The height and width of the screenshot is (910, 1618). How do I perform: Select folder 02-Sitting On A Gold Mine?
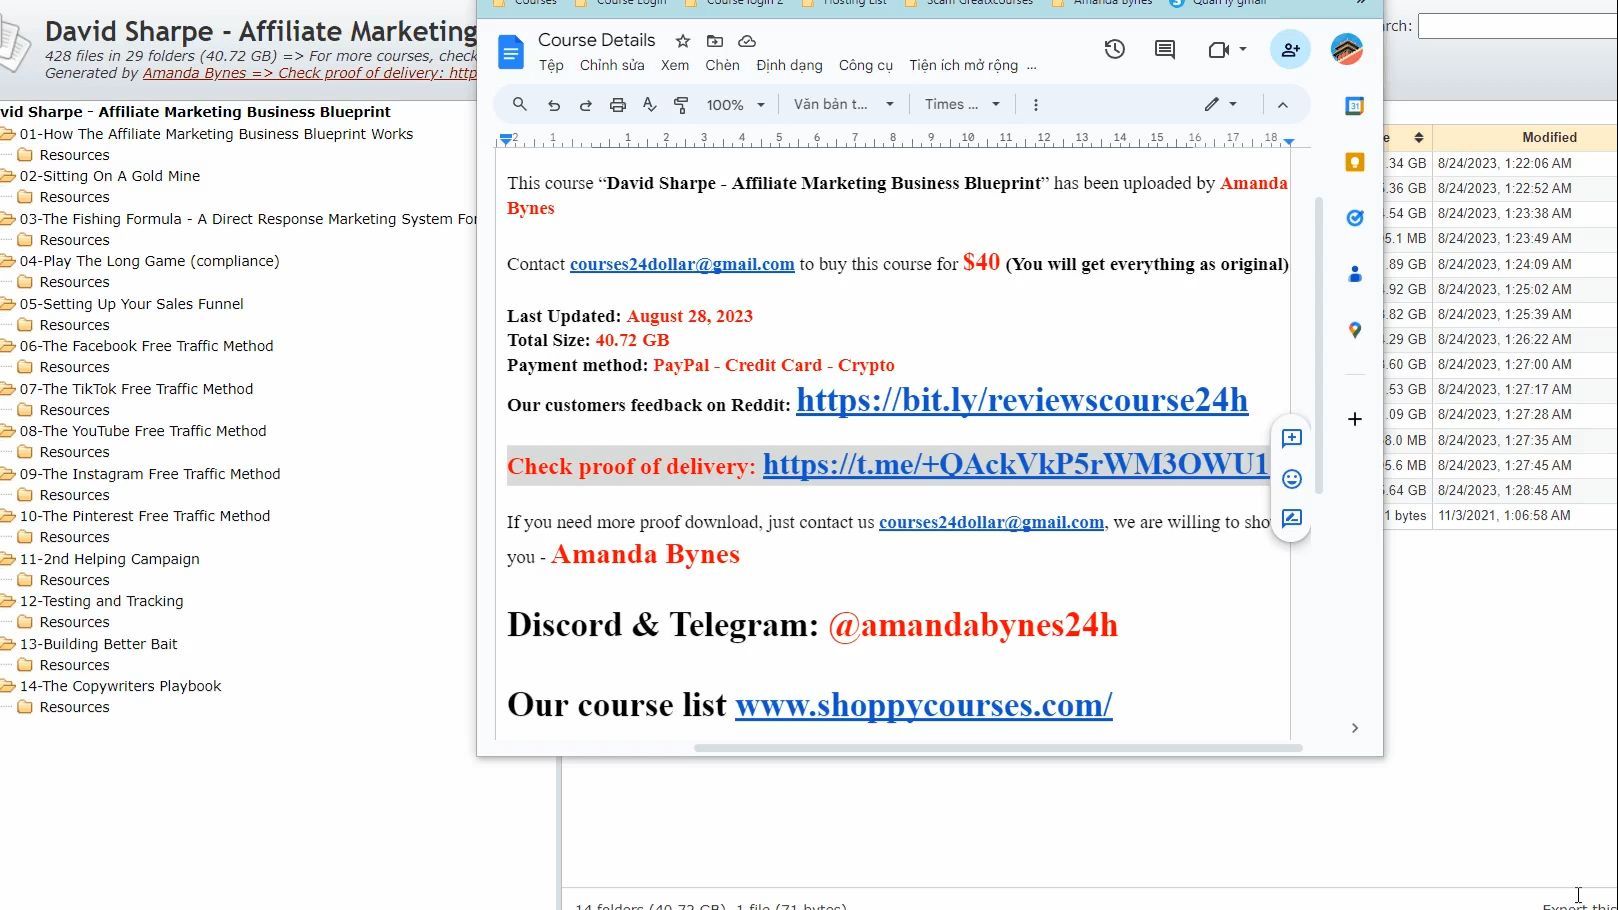pos(110,176)
